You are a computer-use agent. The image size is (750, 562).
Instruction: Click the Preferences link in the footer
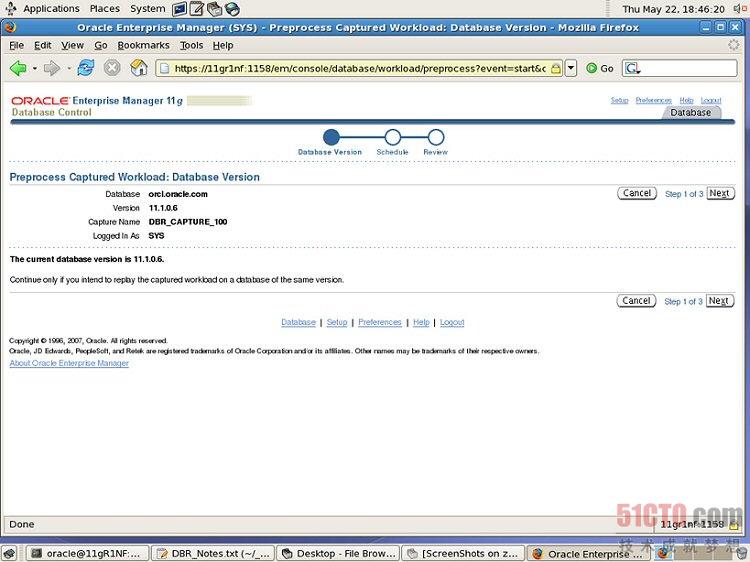[379, 322]
